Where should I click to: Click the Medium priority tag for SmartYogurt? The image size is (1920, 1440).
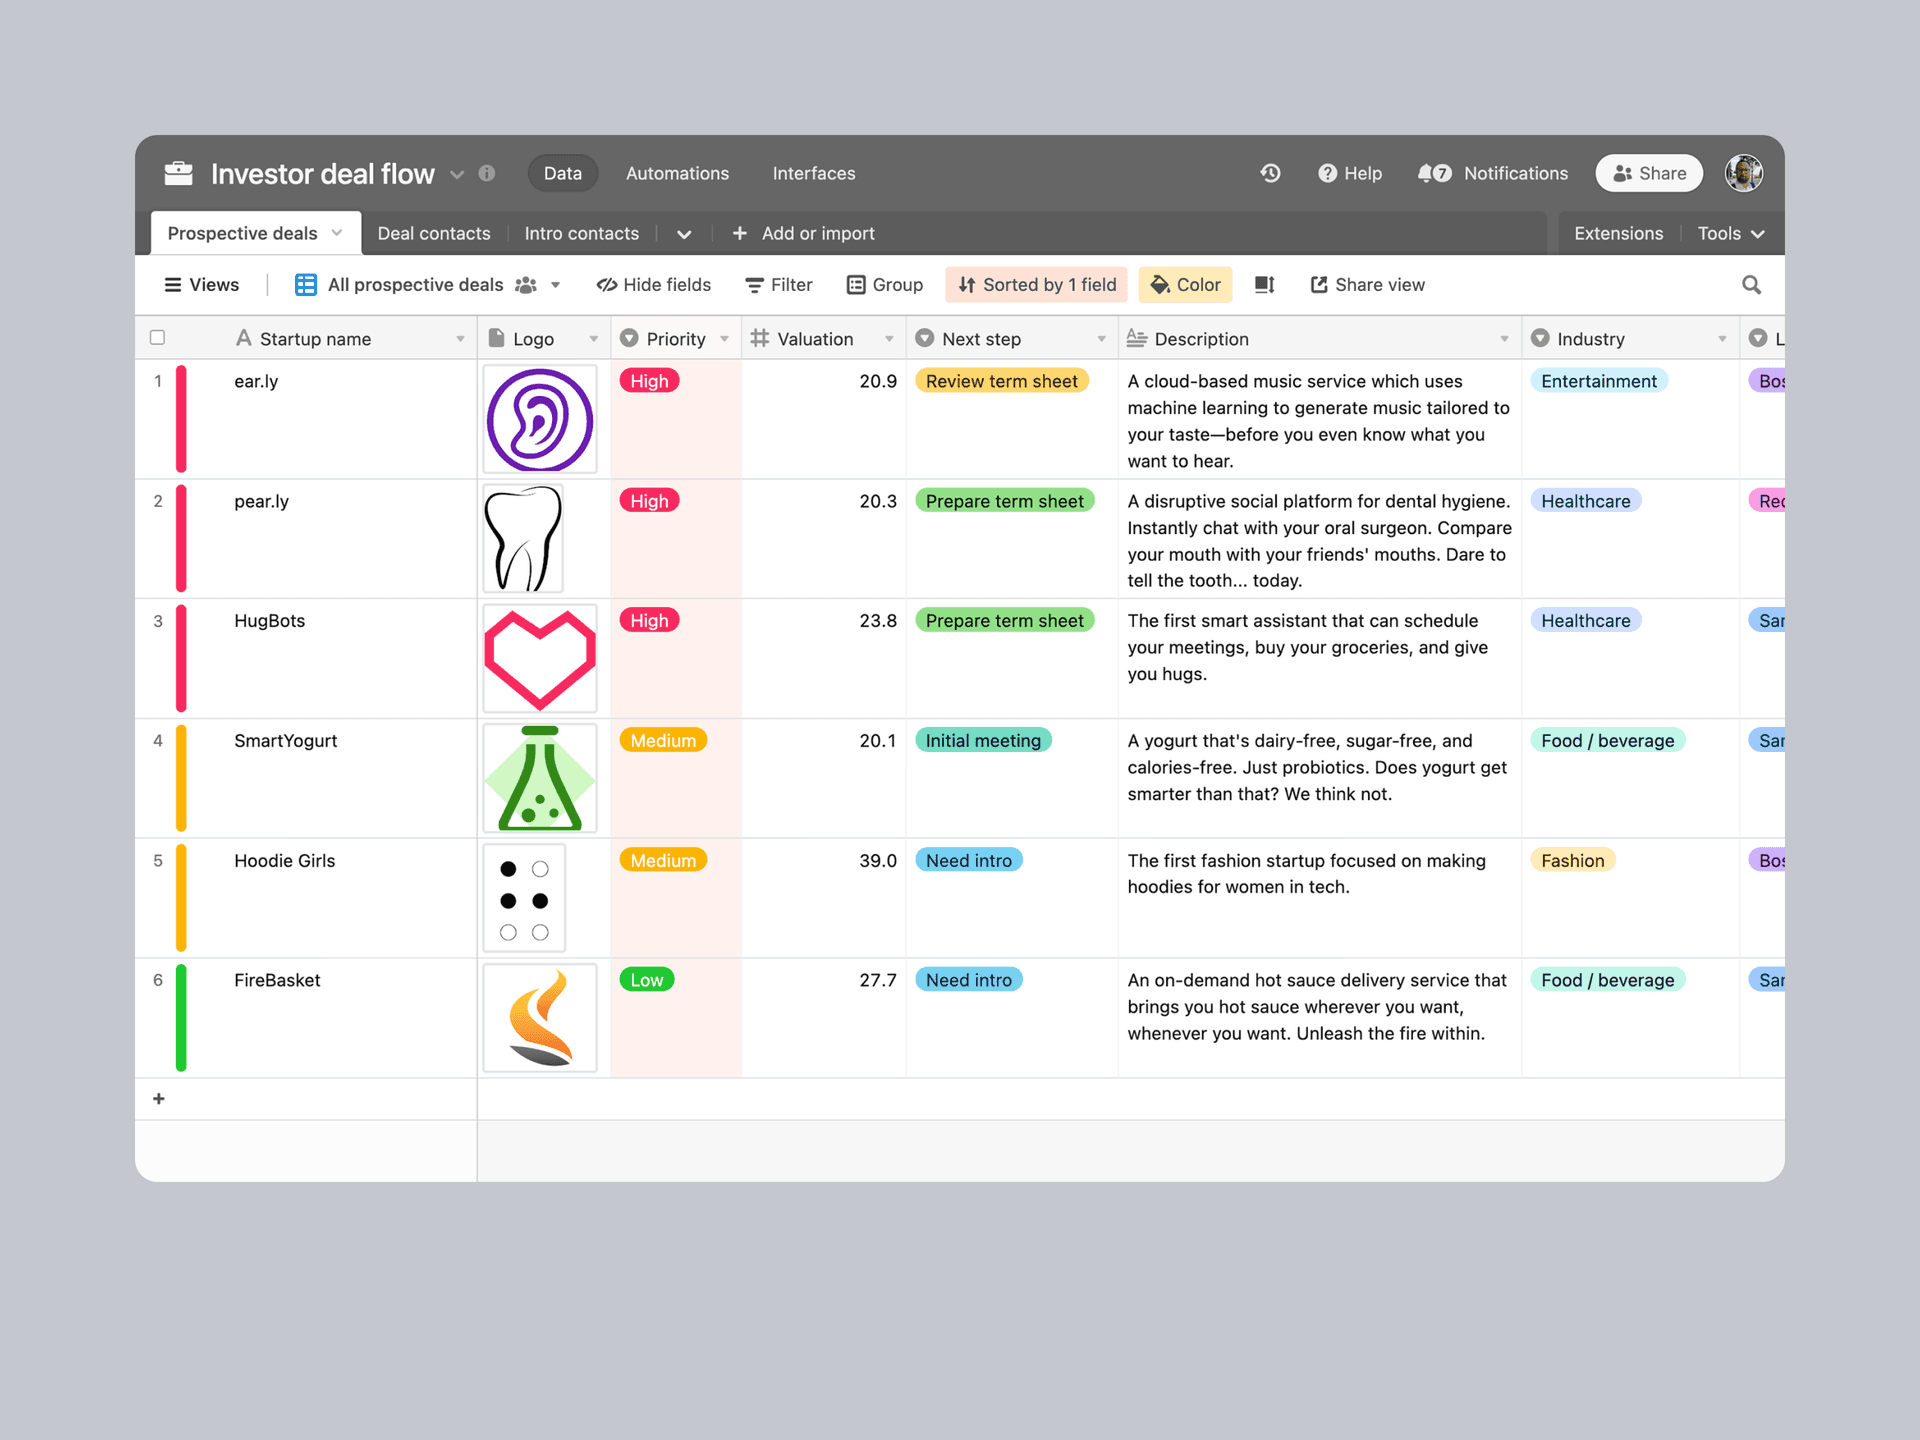pos(663,740)
